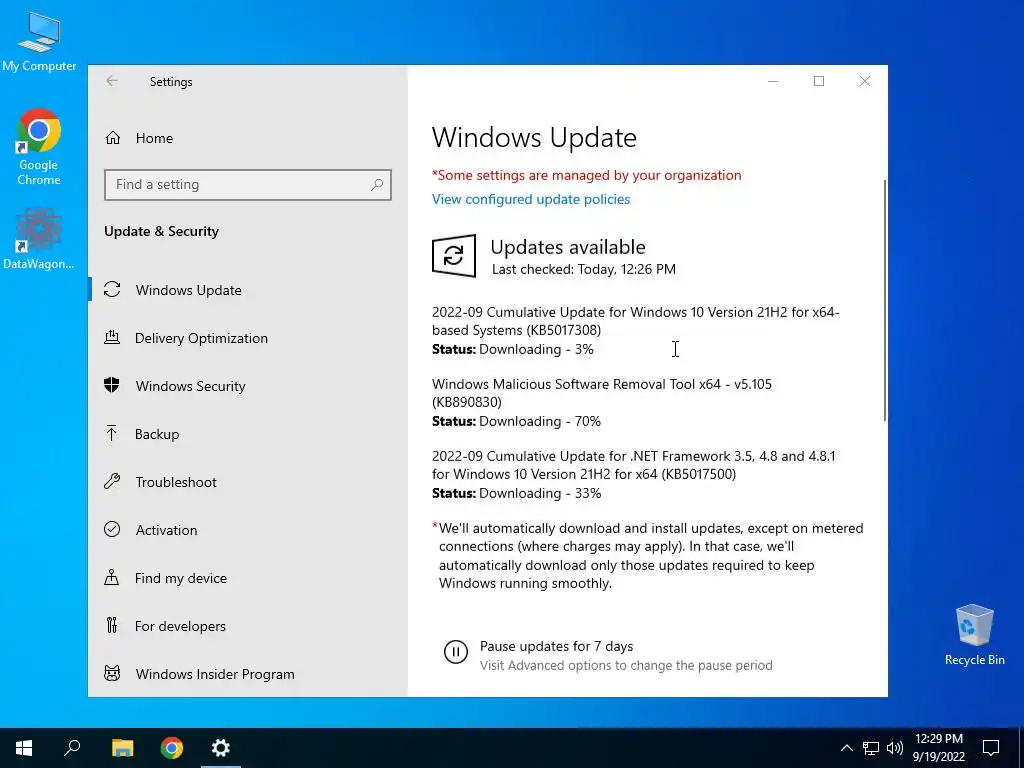Click the Malicious Software Removal Tool entry
Viewport: 1024px width, 768px height.
tap(601, 392)
